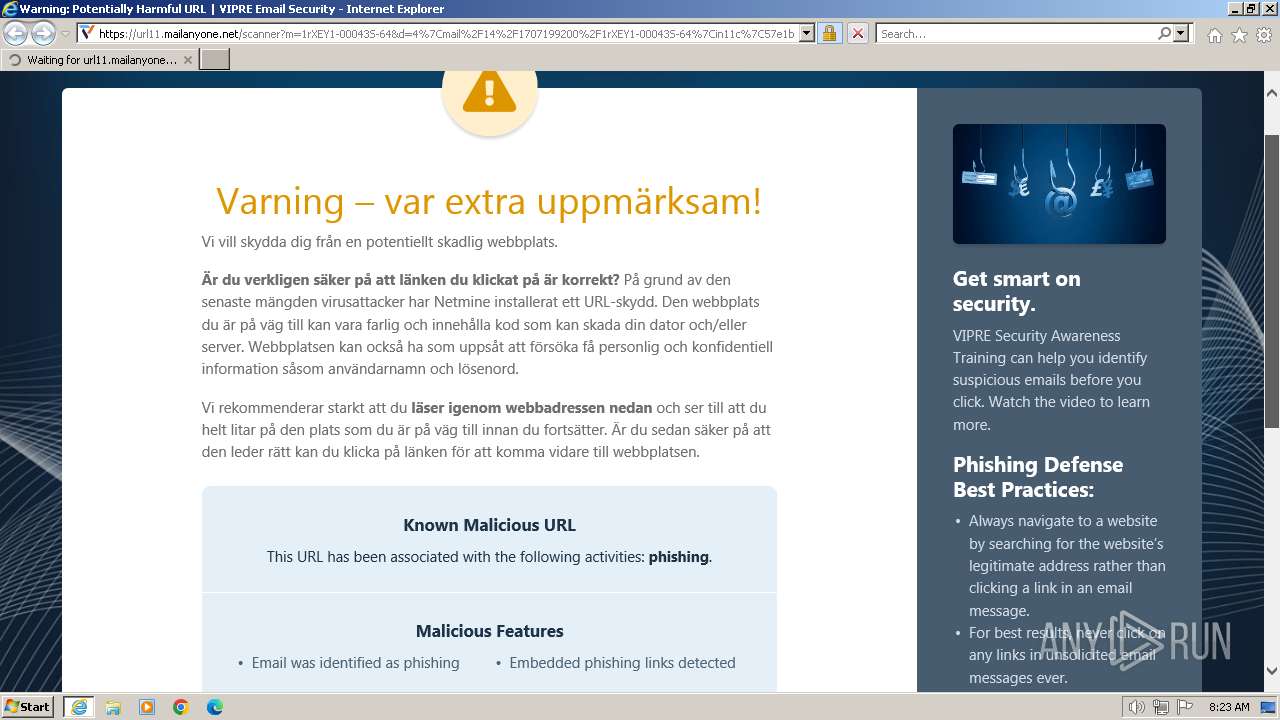Image resolution: width=1280 pixels, height=720 pixels.
Task: Open File Explorer folder taskbar icon
Action: (113, 707)
